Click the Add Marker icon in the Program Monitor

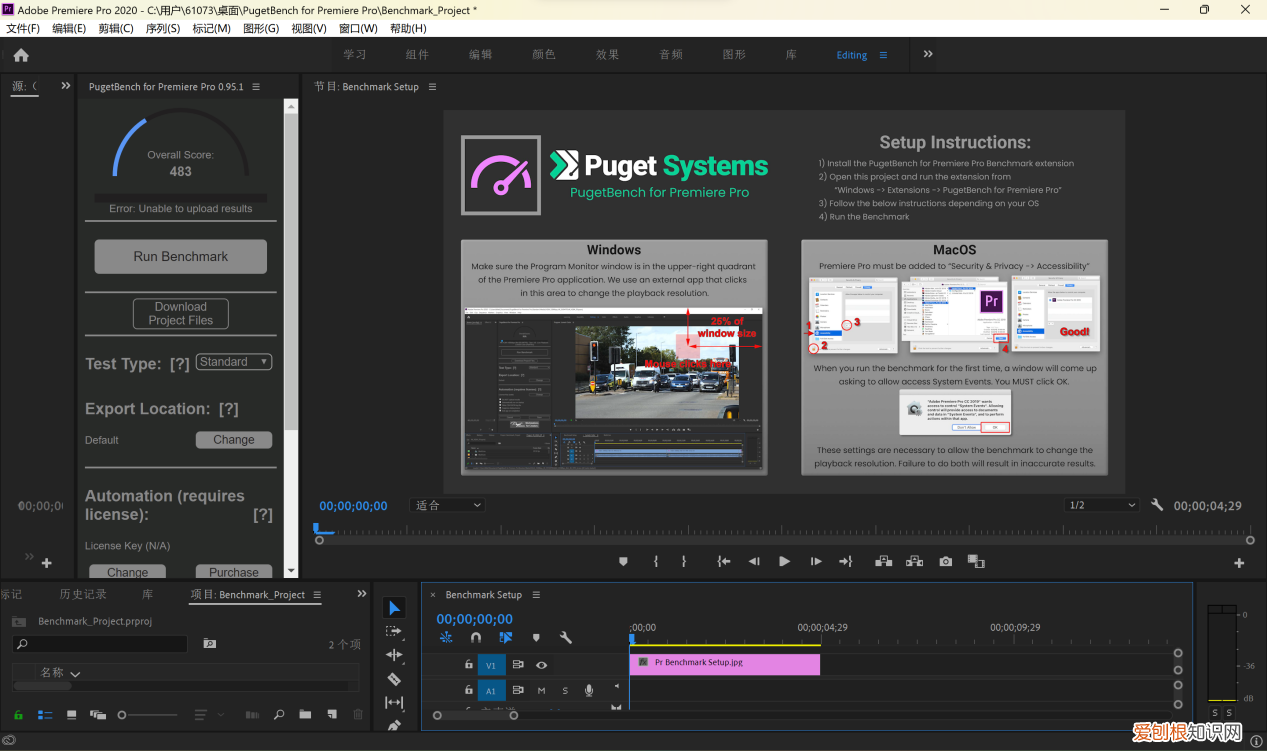[623, 562]
